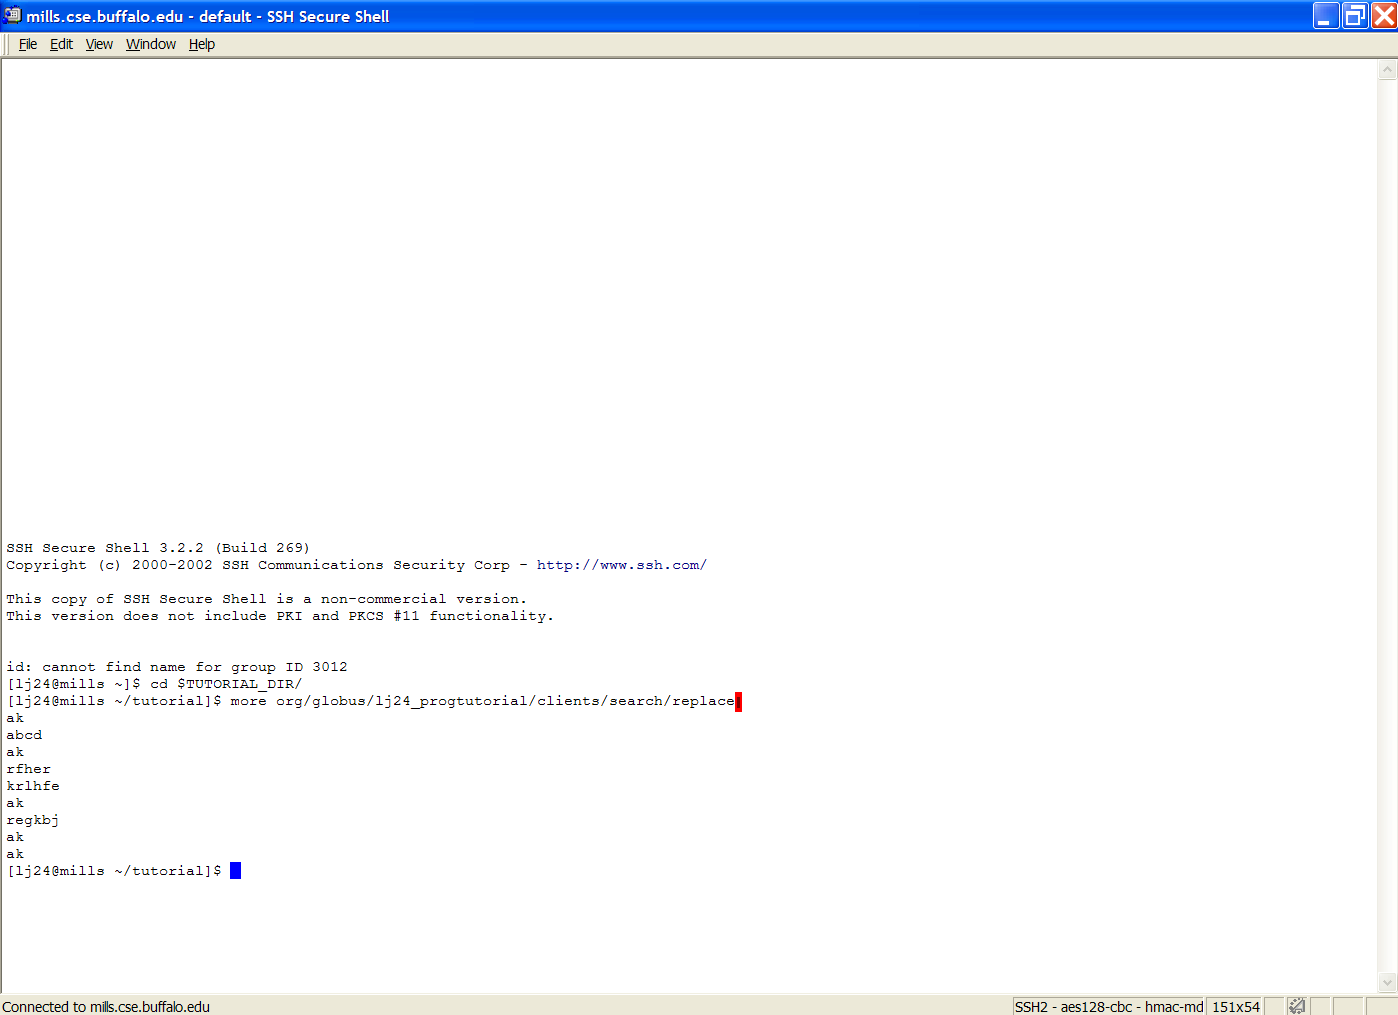Click the scrollbar down arrow
1398x1015 pixels.
point(1387,982)
